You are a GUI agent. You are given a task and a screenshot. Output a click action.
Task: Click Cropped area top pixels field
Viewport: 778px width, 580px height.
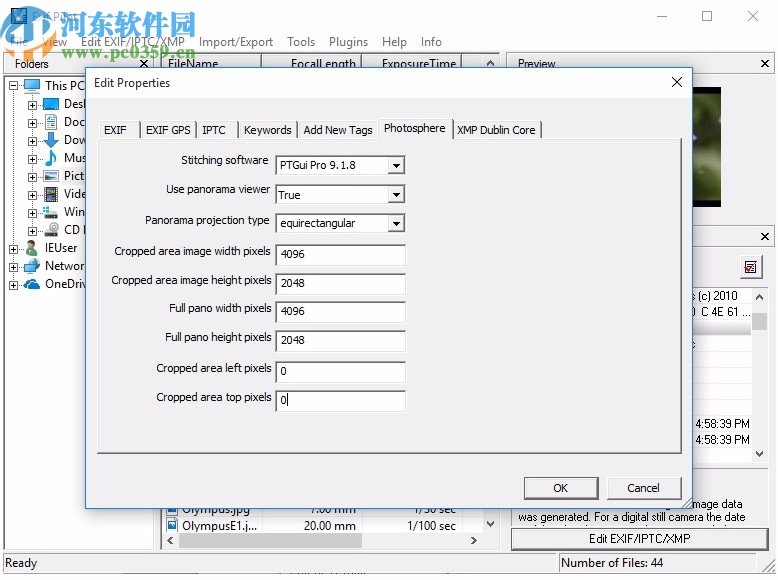[340, 400]
